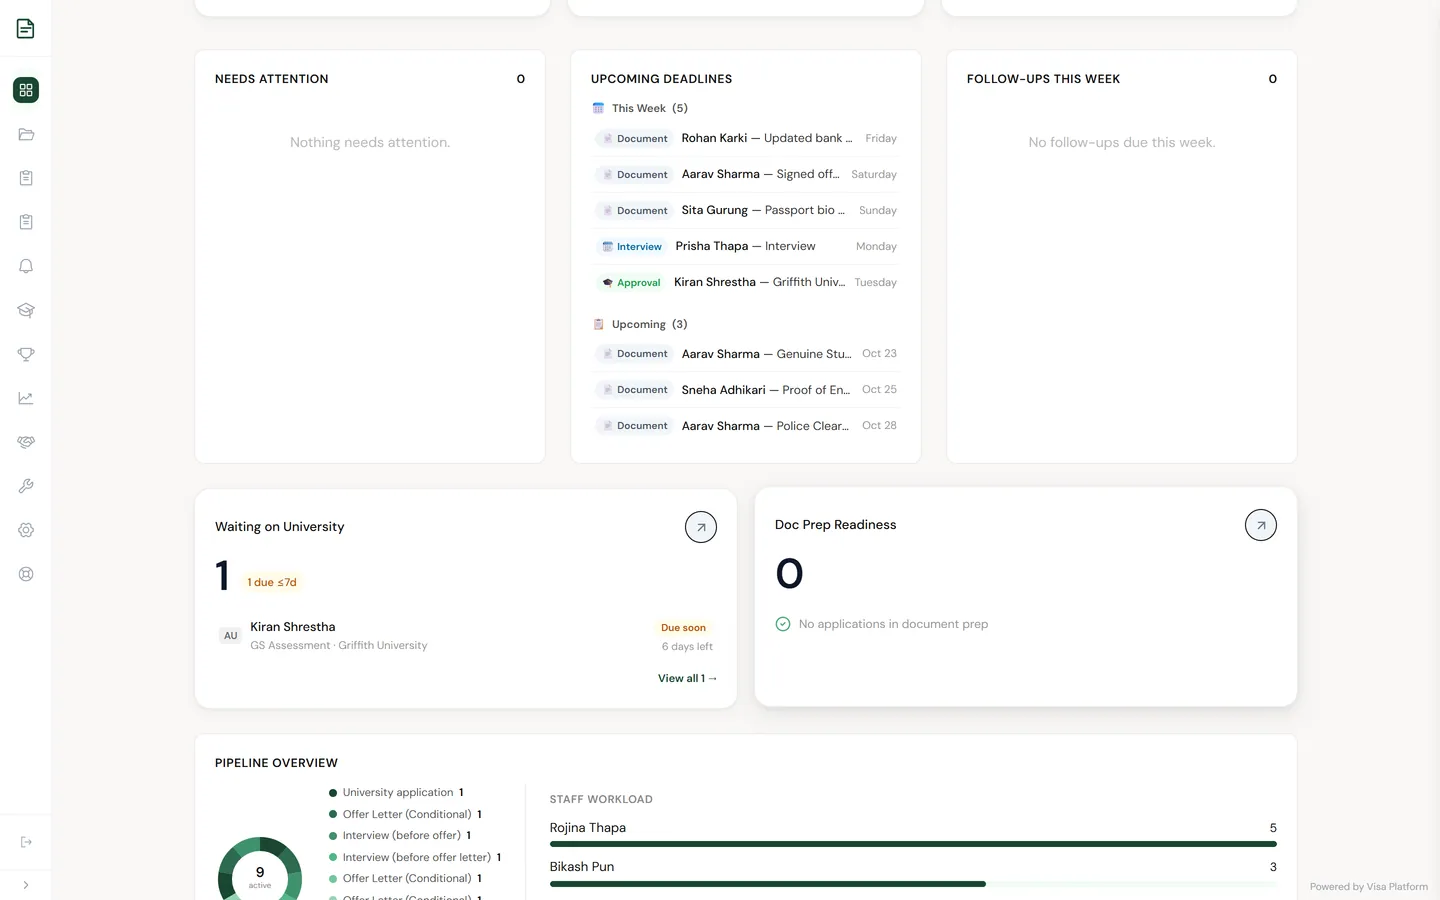Viewport: 1440px width, 900px height.
Task: Open the handshake partners icon in the sidebar
Action: 26,442
